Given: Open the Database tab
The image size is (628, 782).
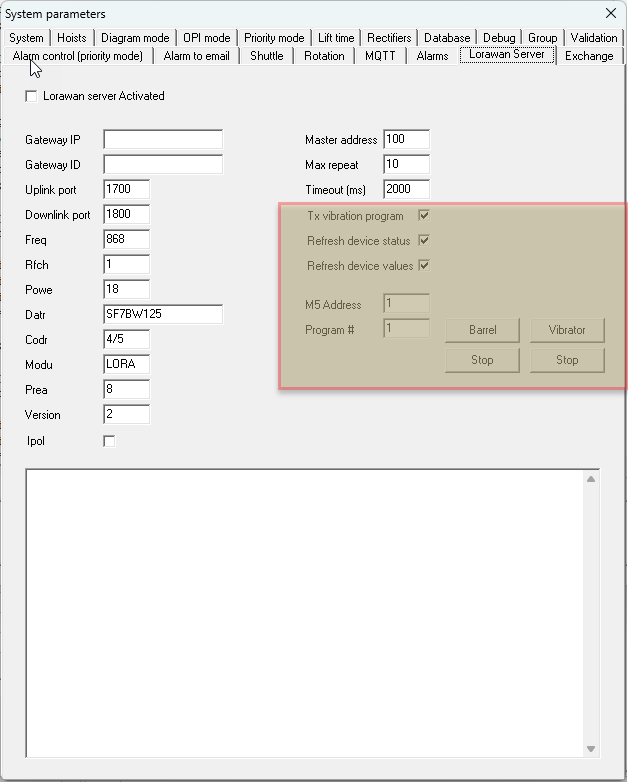Looking at the screenshot, I should click(x=447, y=38).
